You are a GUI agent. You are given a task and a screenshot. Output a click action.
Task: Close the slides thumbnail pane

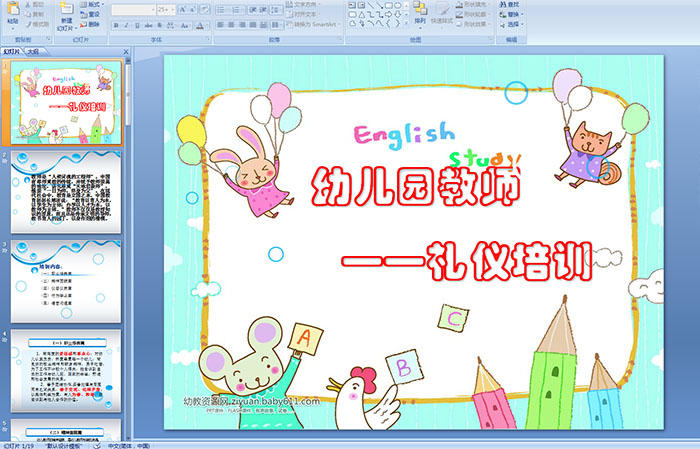pyautogui.click(x=126, y=52)
